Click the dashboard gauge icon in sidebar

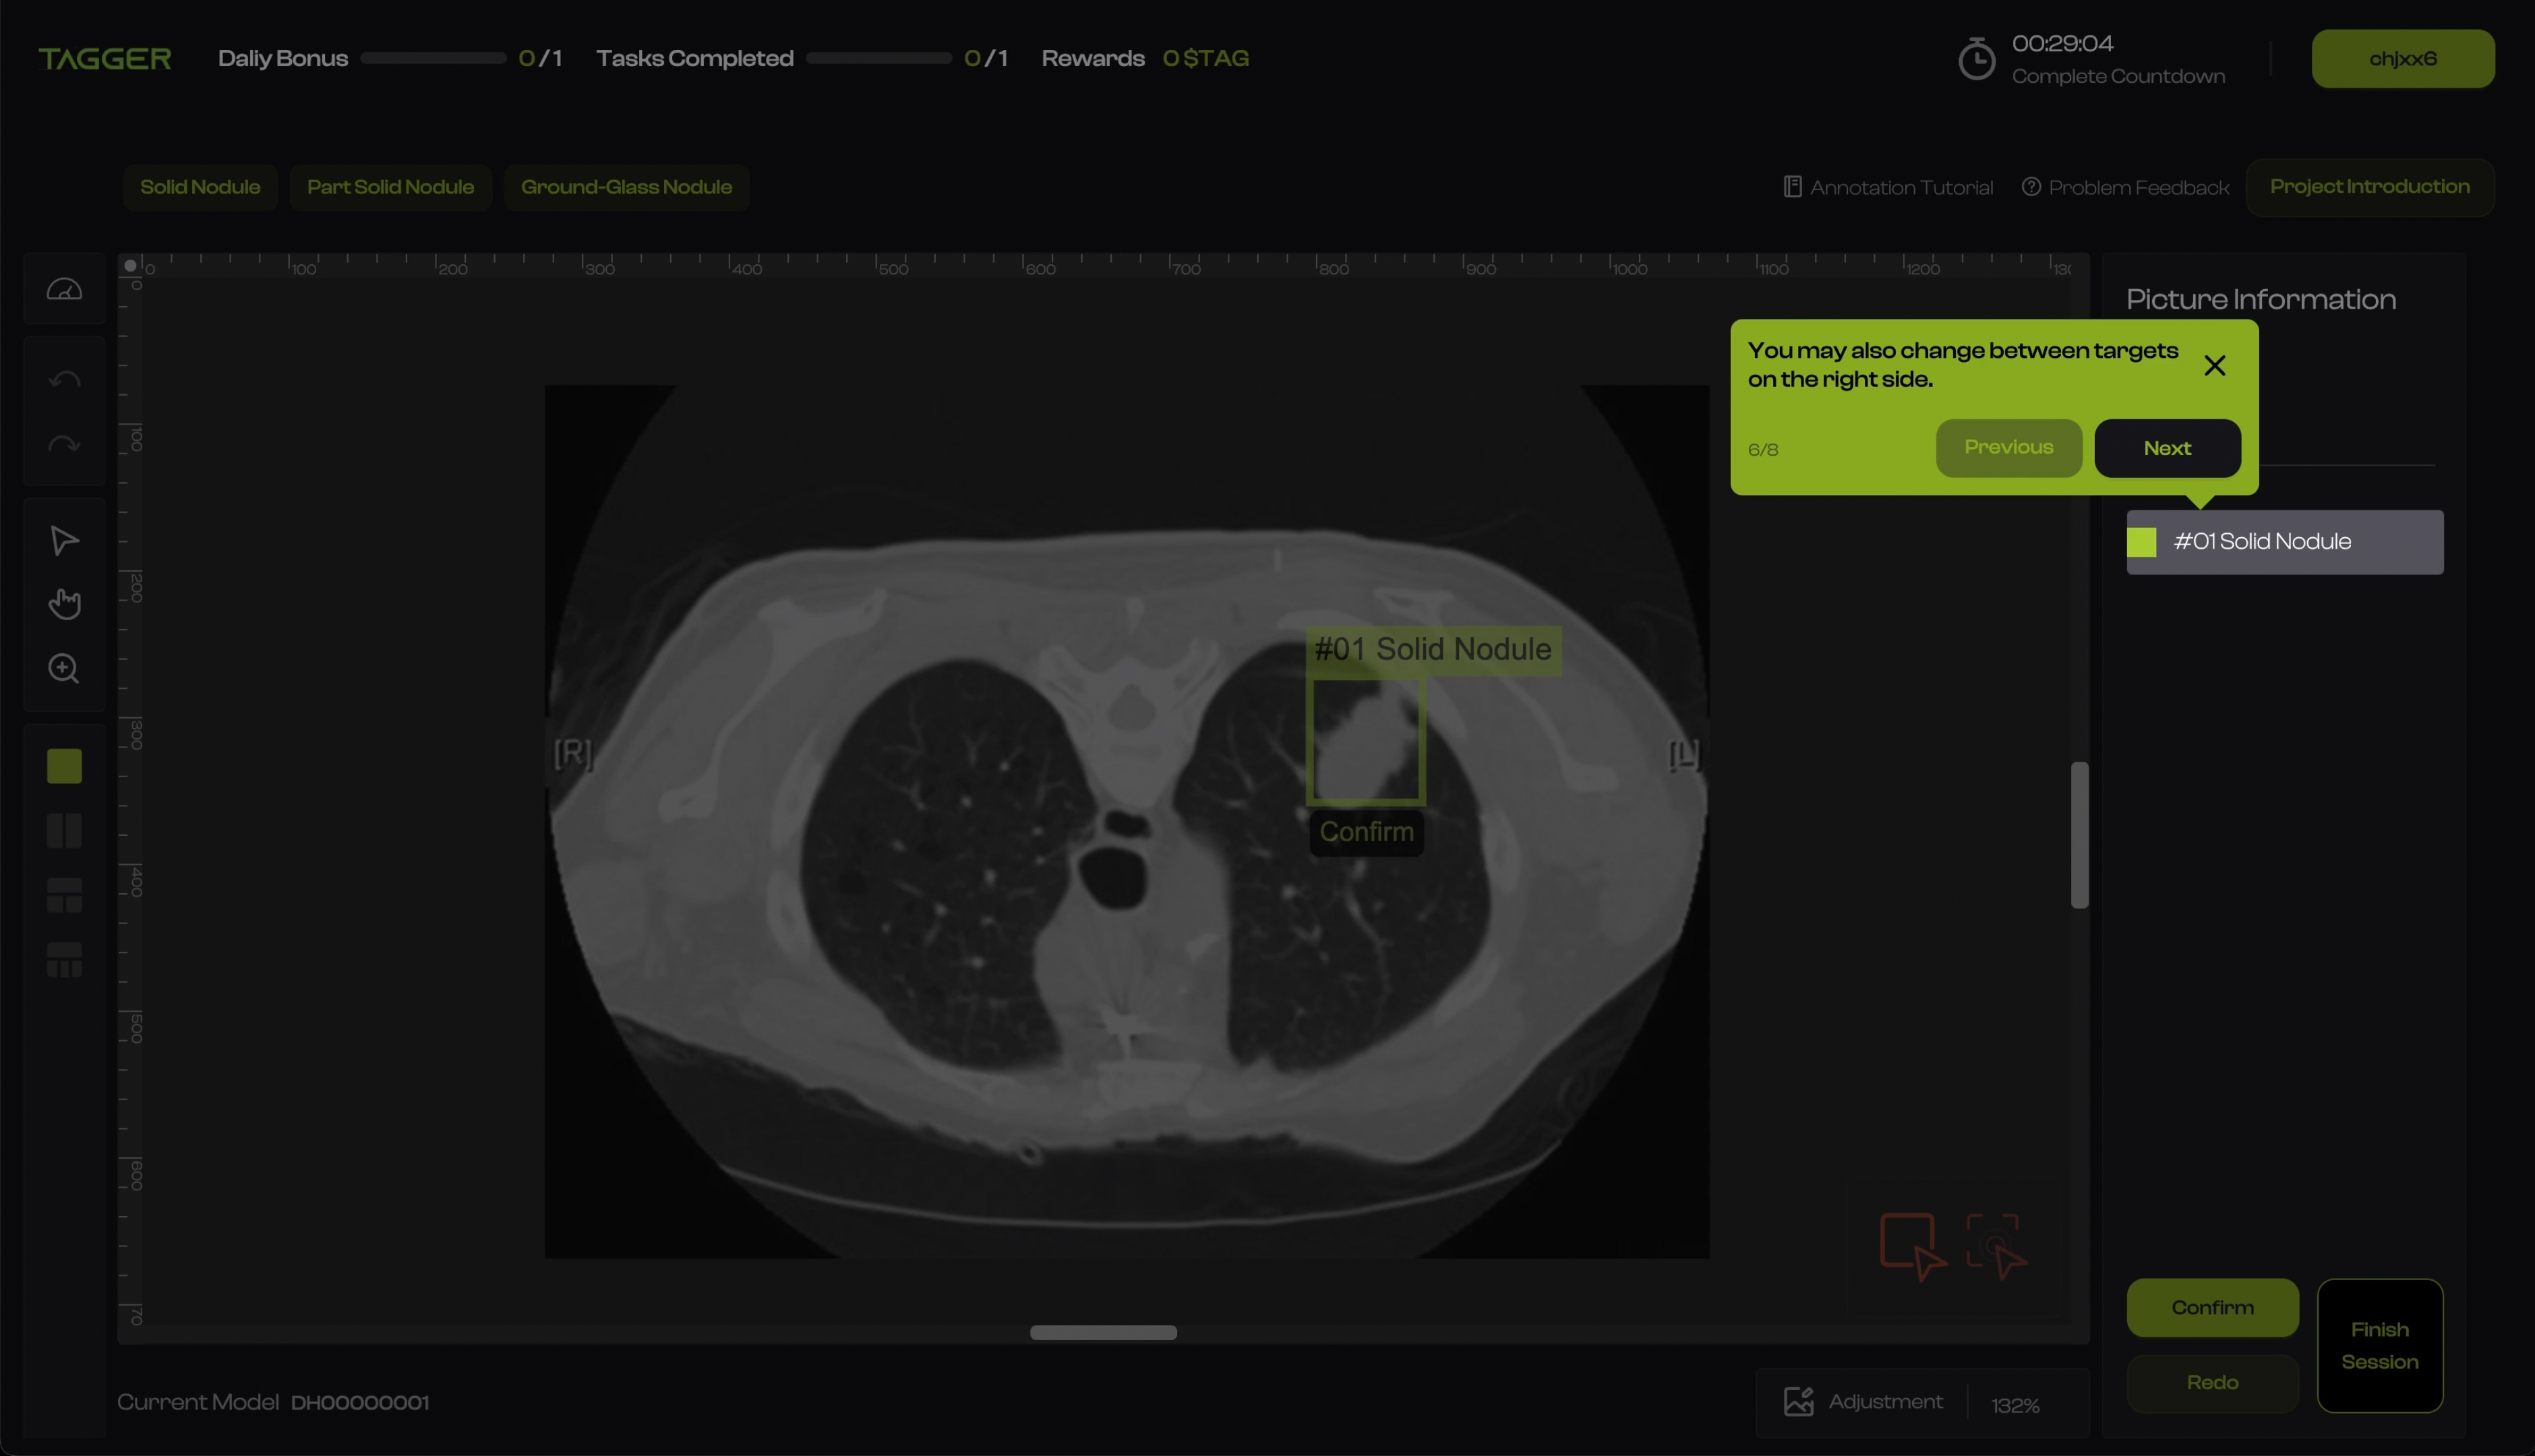coord(64,290)
